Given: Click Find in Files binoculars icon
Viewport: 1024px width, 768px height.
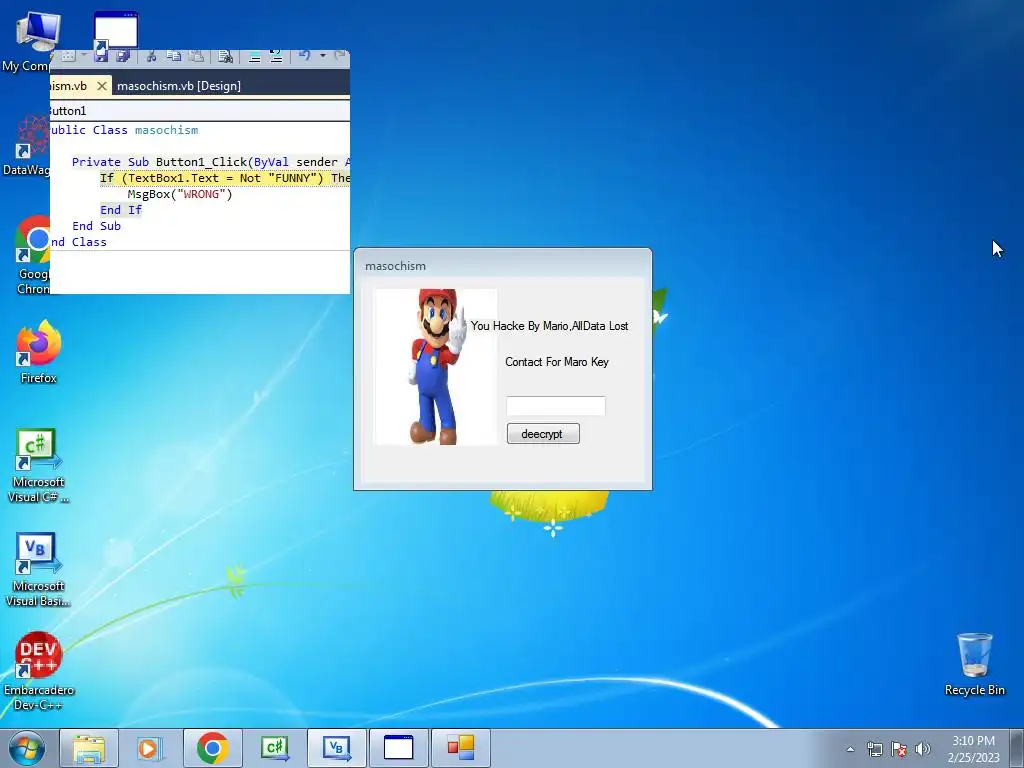Looking at the screenshot, I should tap(225, 56).
